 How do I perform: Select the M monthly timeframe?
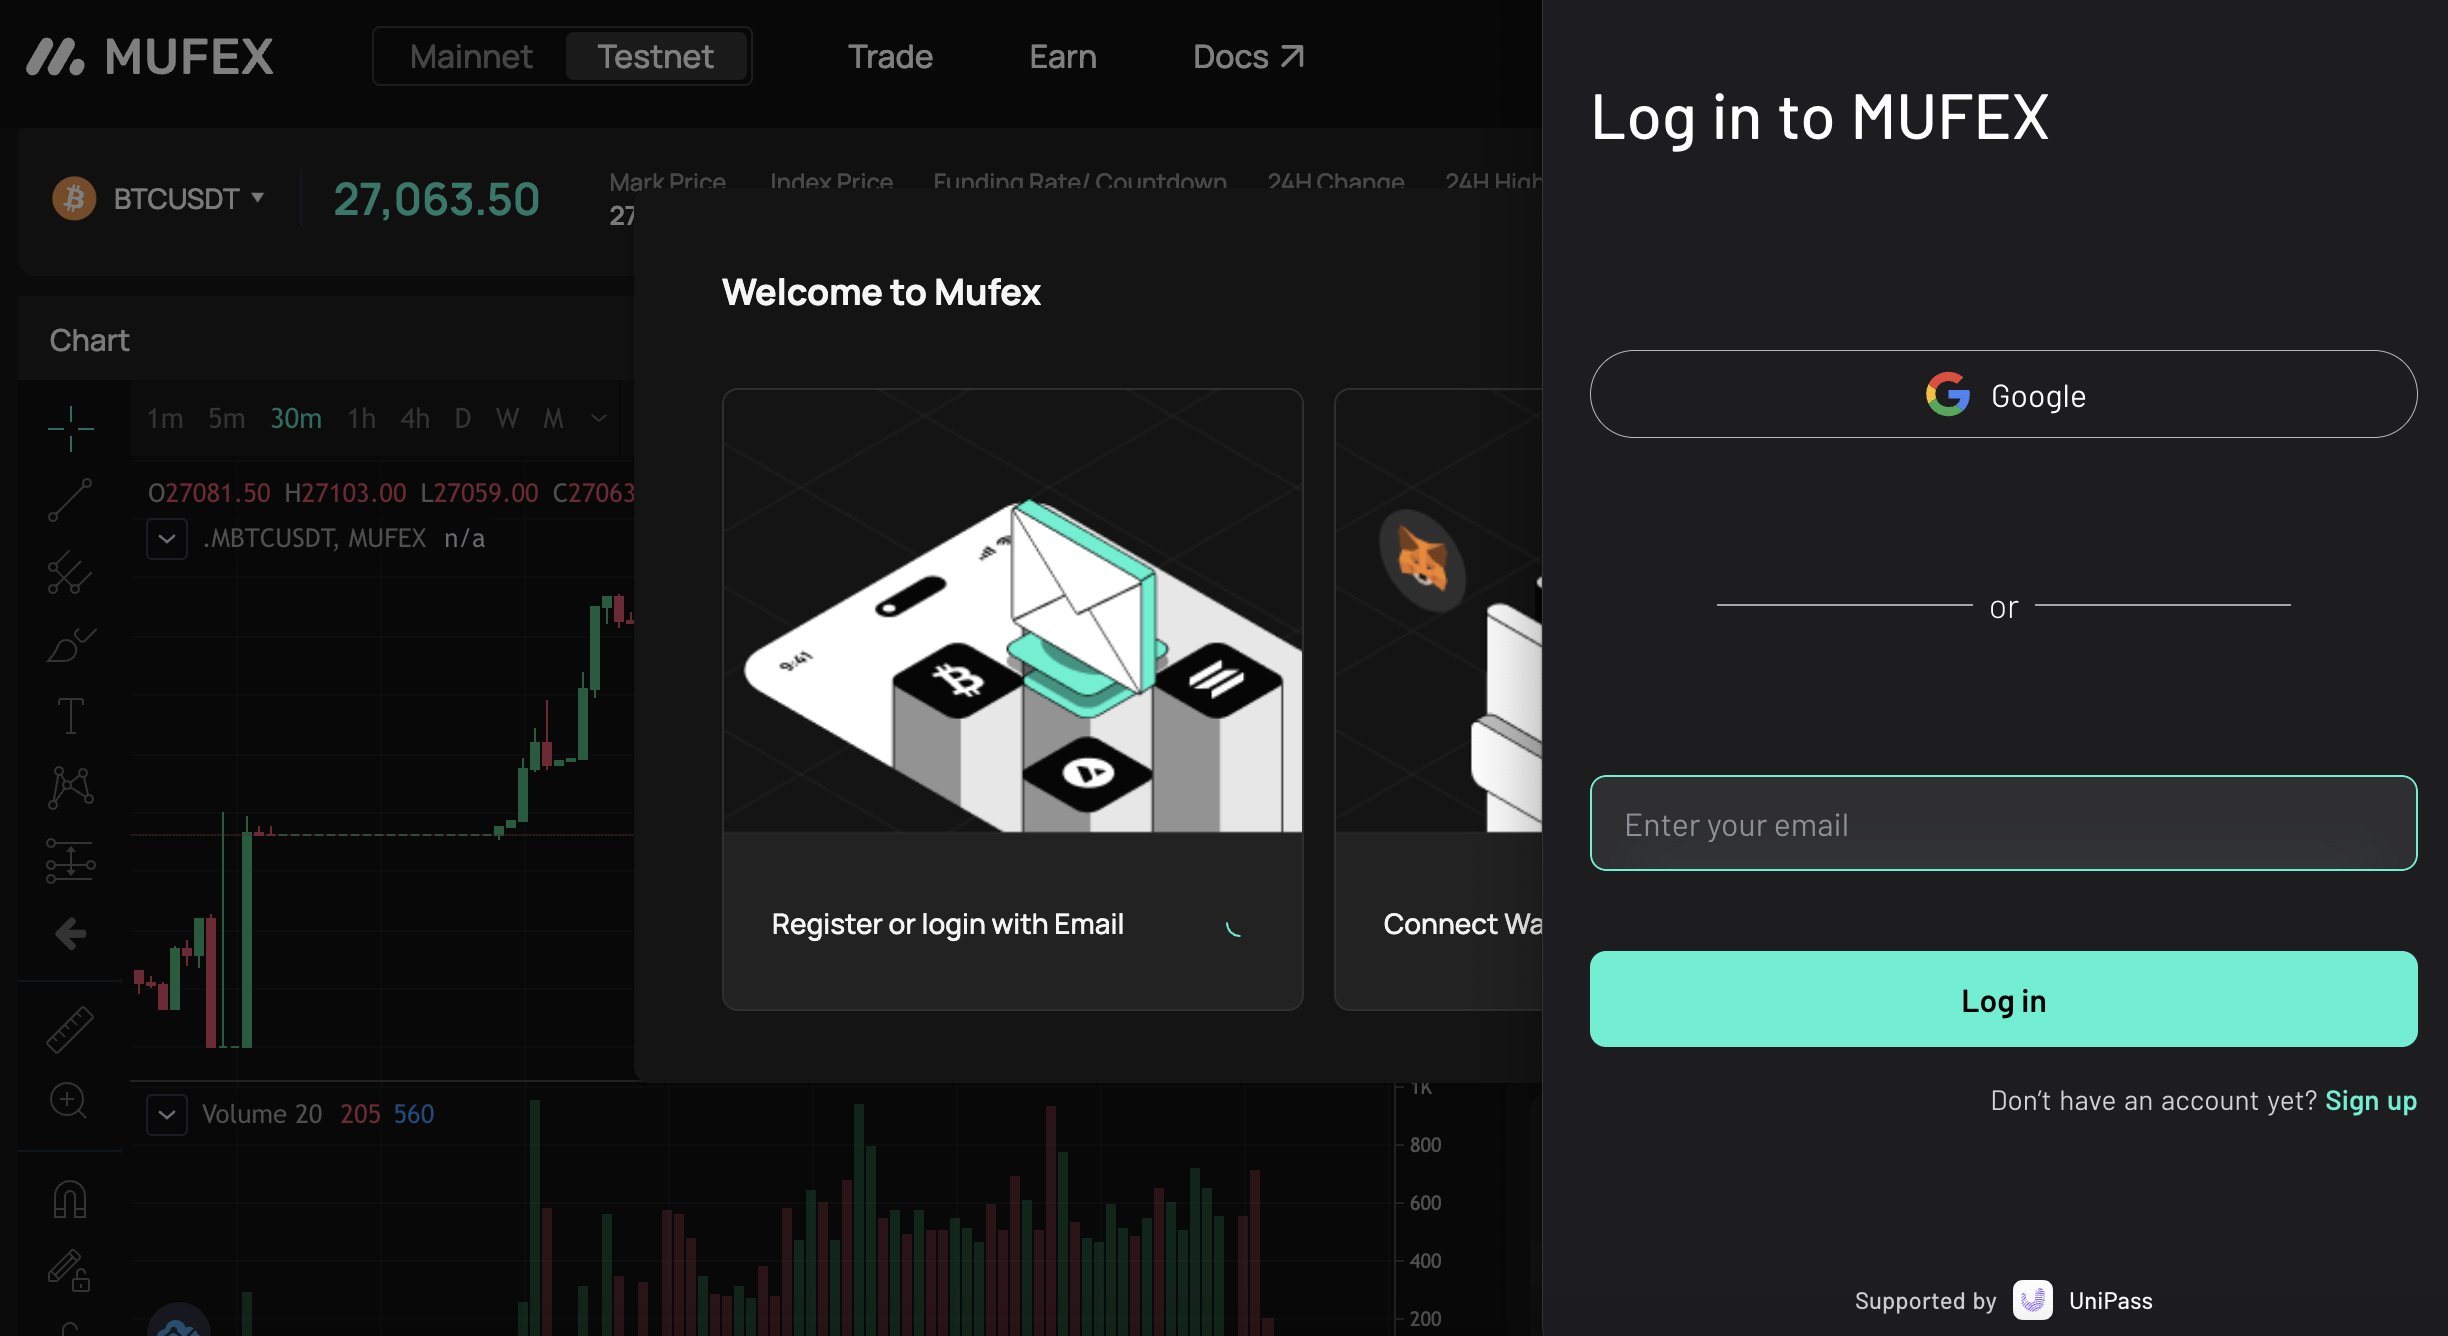(553, 418)
